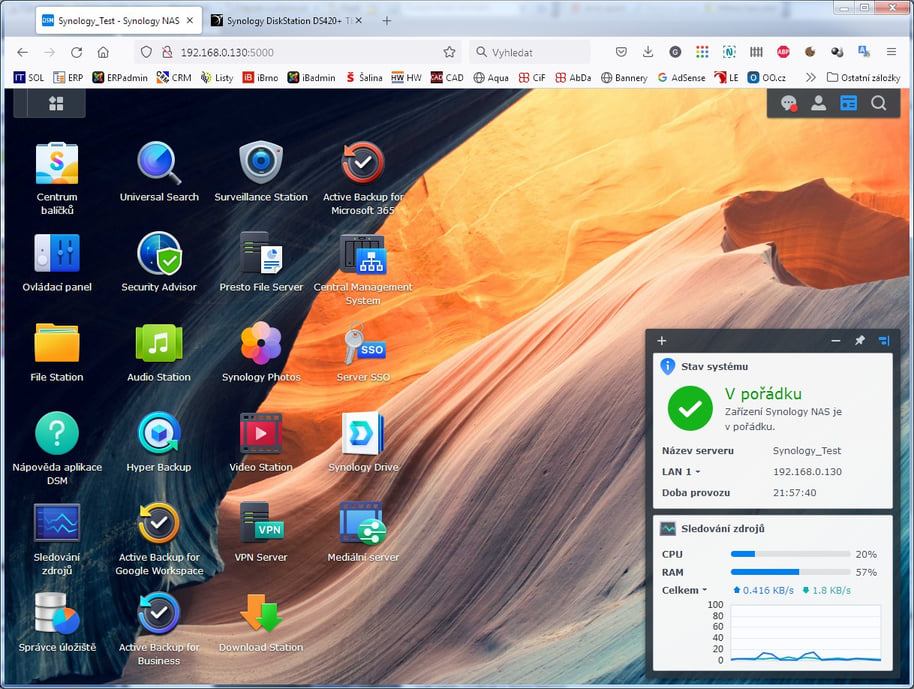Open File Station
The image size is (914, 689).
[x=57, y=343]
